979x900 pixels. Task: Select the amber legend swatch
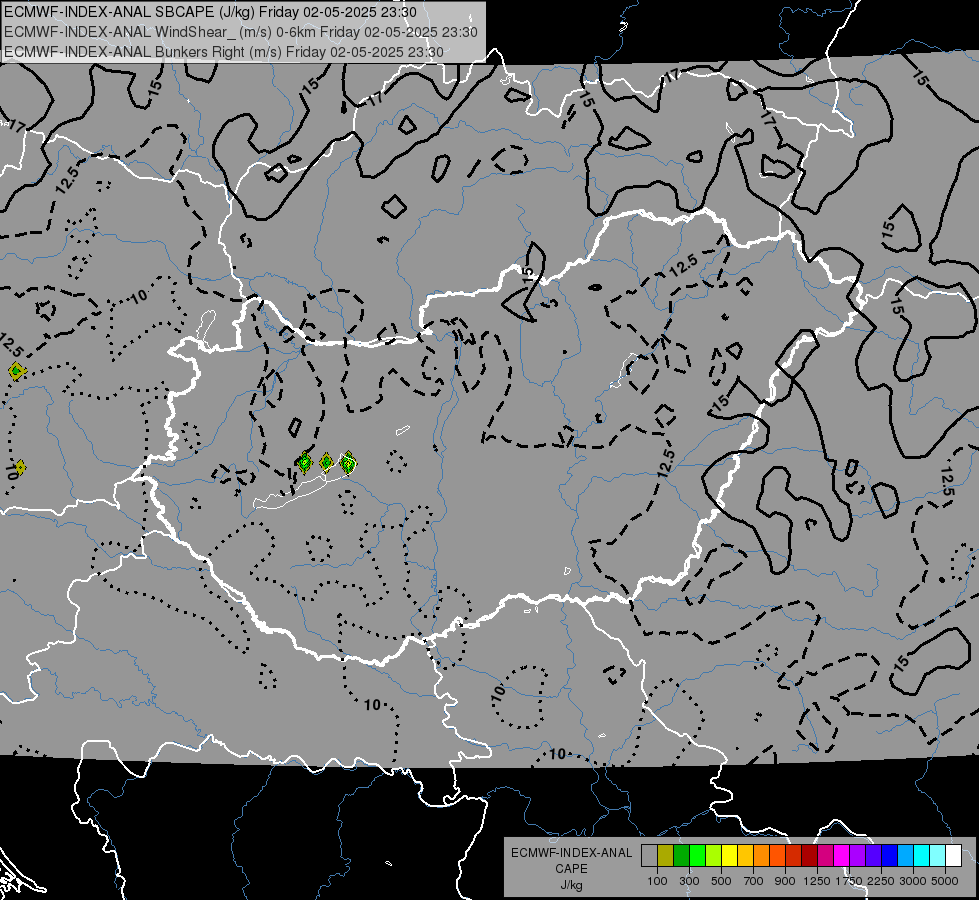coord(745,856)
